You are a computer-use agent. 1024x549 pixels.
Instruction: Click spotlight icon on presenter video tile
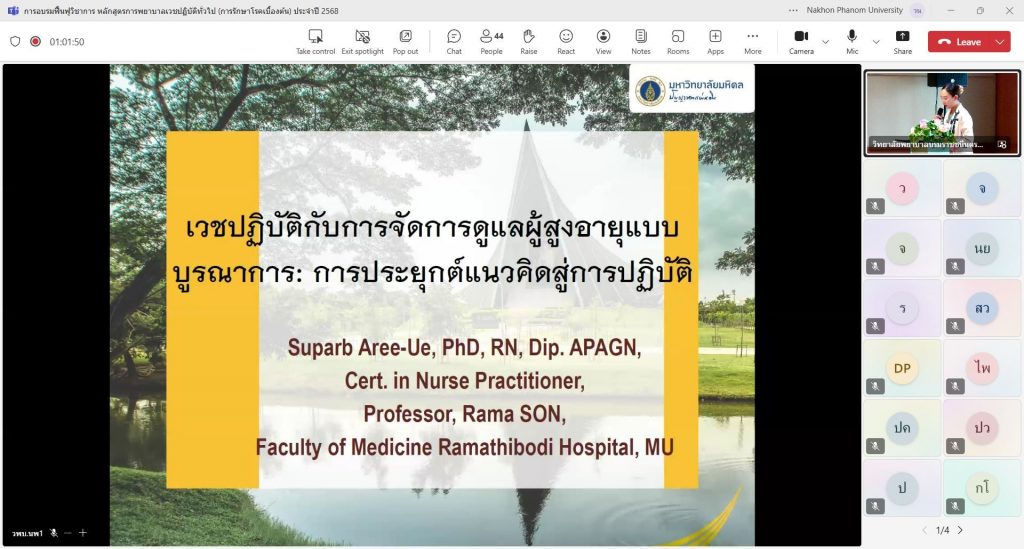point(1002,144)
